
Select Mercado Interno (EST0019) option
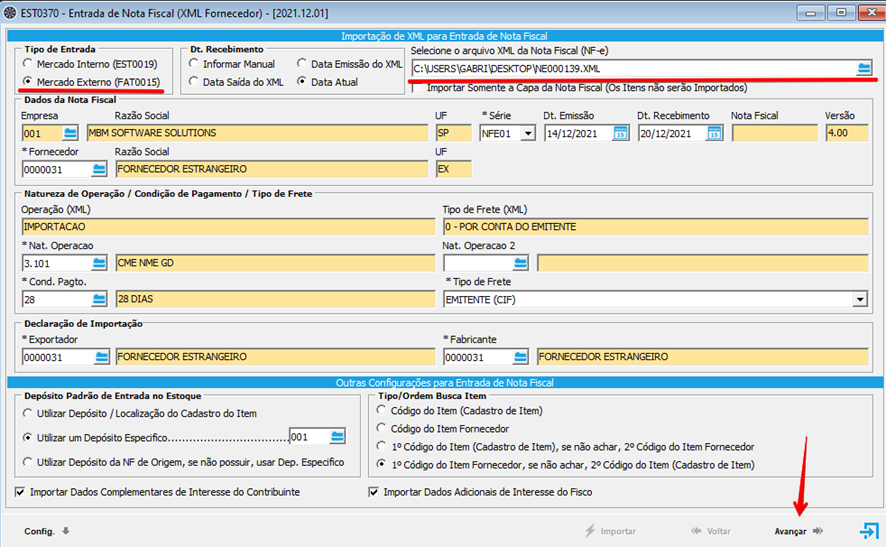[90, 64]
